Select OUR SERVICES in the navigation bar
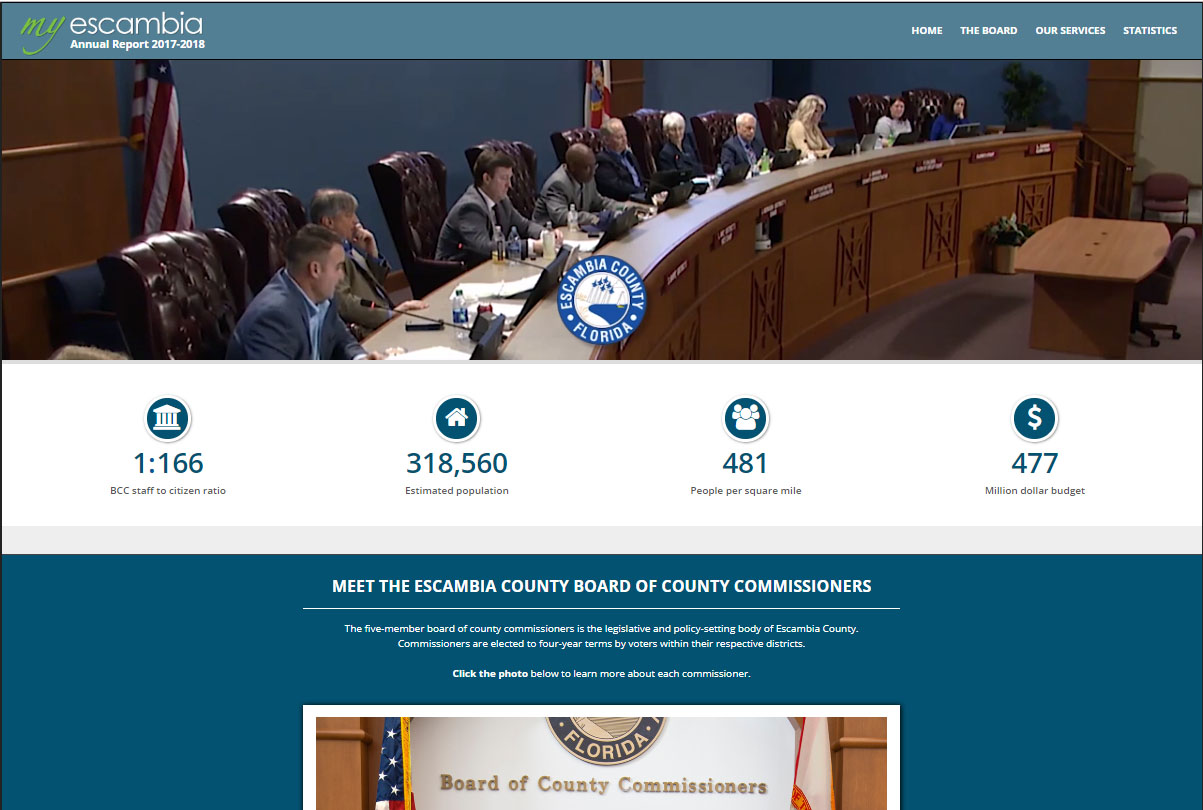1203x810 pixels. point(1070,30)
